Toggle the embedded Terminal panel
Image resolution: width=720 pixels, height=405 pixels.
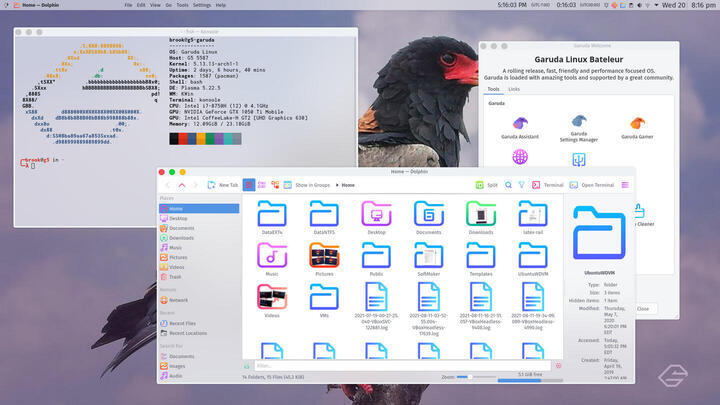[x=547, y=185]
